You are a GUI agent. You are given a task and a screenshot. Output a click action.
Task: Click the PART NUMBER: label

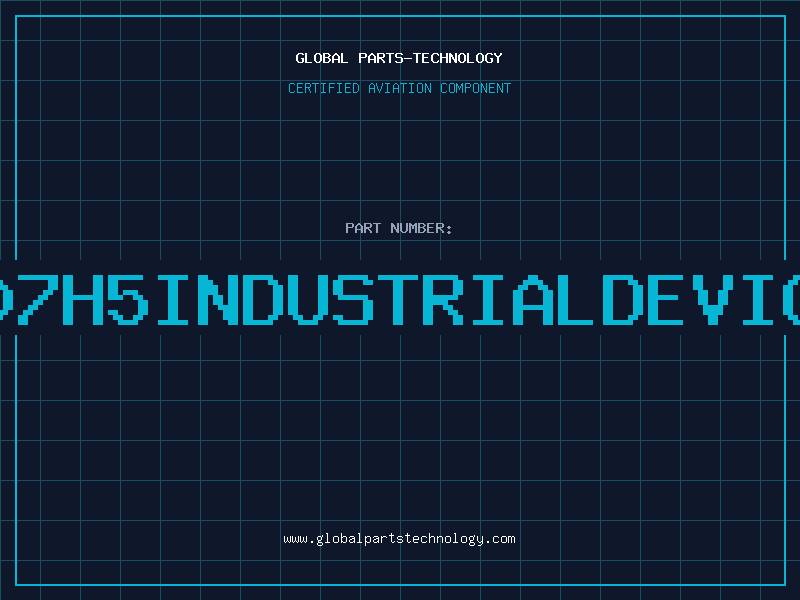[399, 228]
